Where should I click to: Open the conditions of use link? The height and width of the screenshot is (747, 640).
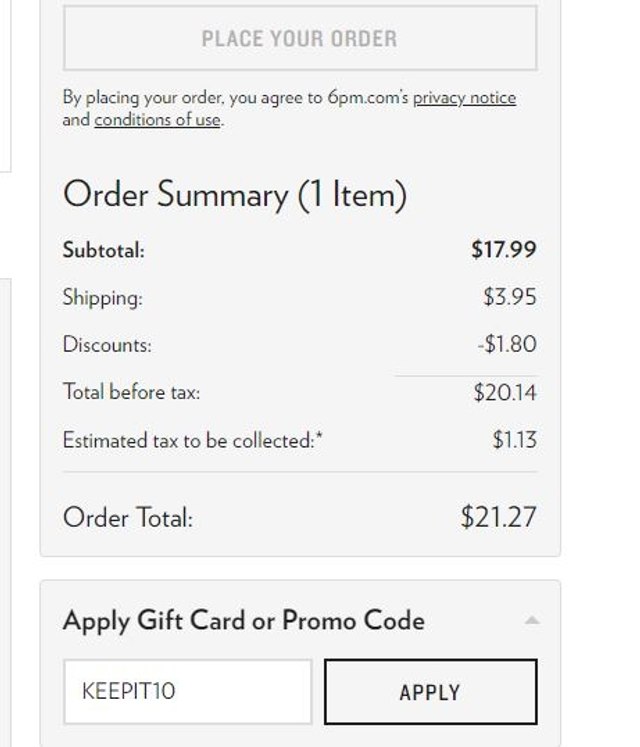(157, 119)
